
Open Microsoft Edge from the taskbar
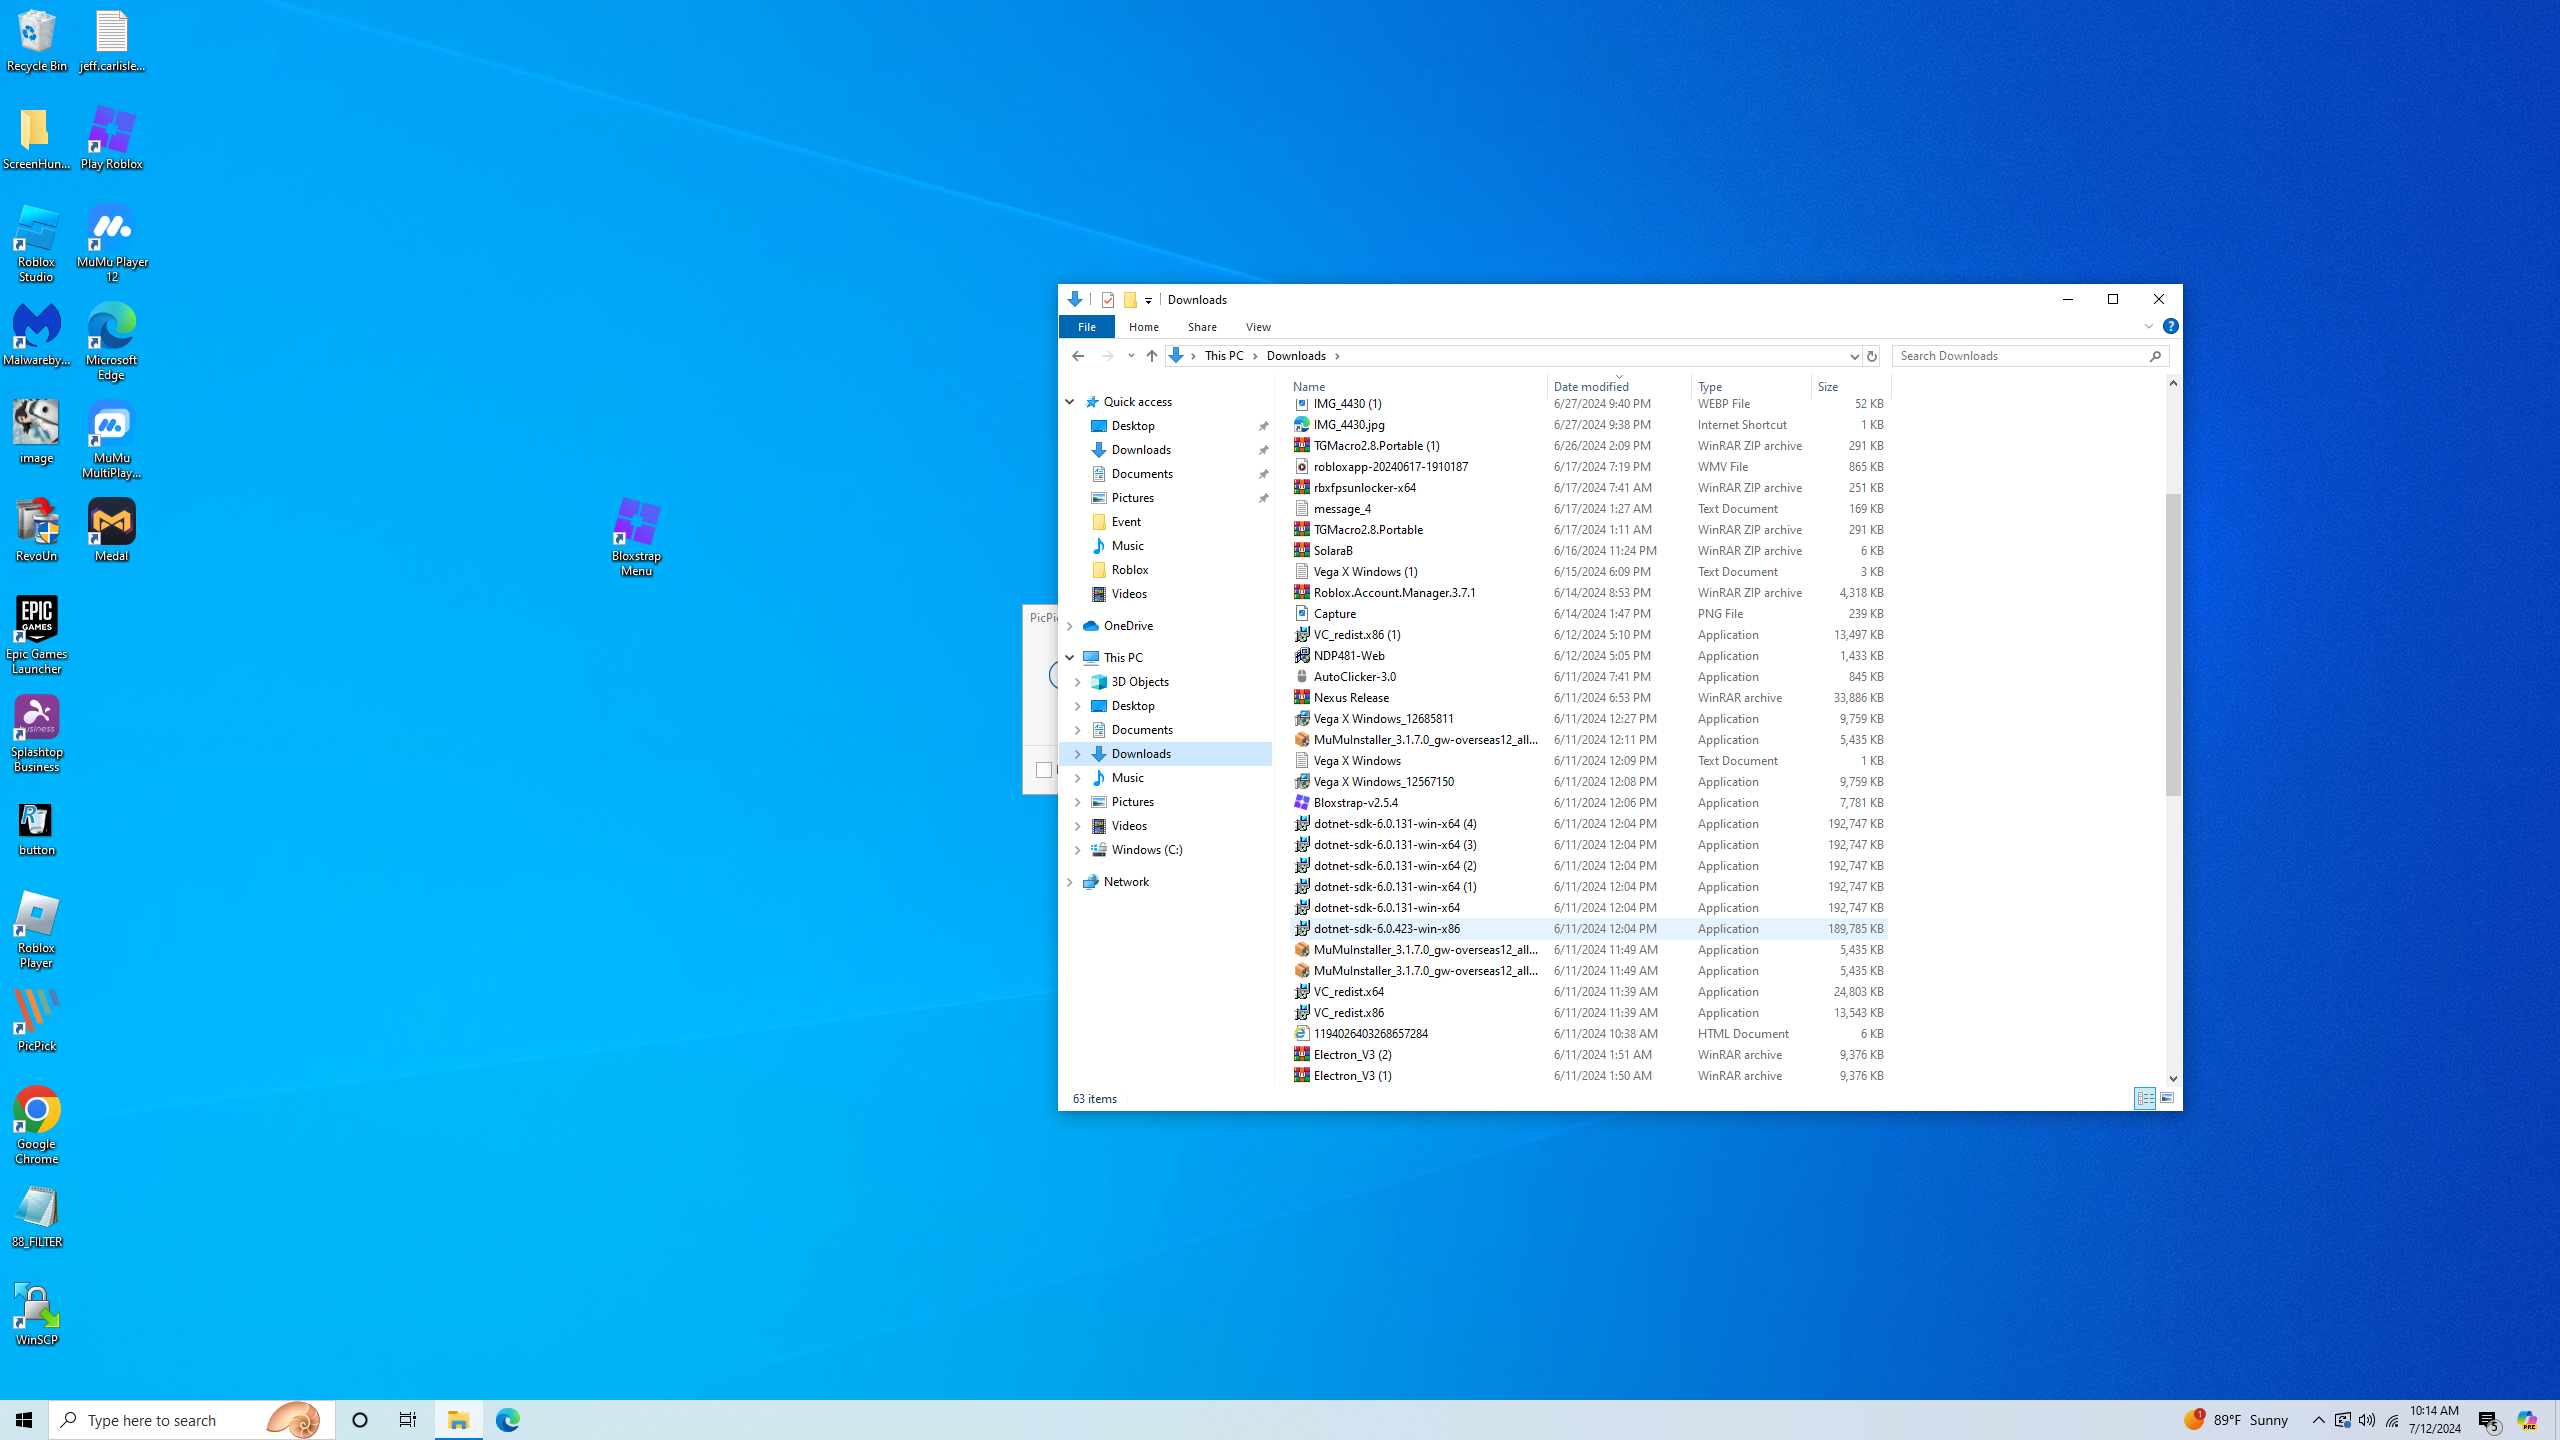click(x=507, y=1419)
